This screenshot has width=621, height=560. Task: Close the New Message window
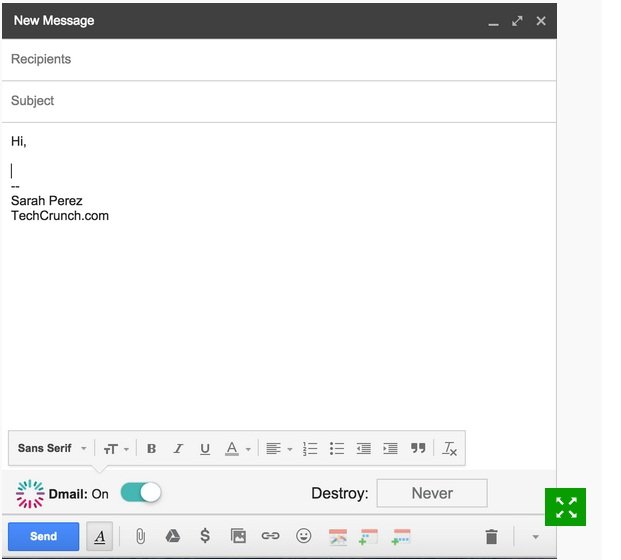541,21
